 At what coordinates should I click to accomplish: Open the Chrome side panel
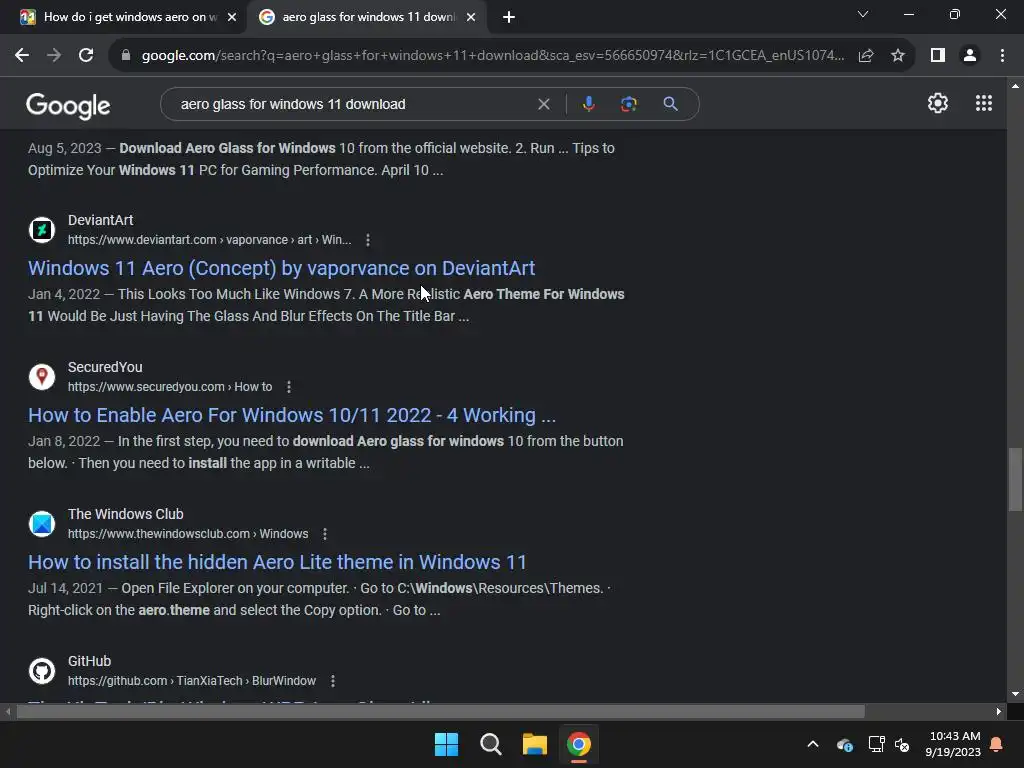click(938, 56)
